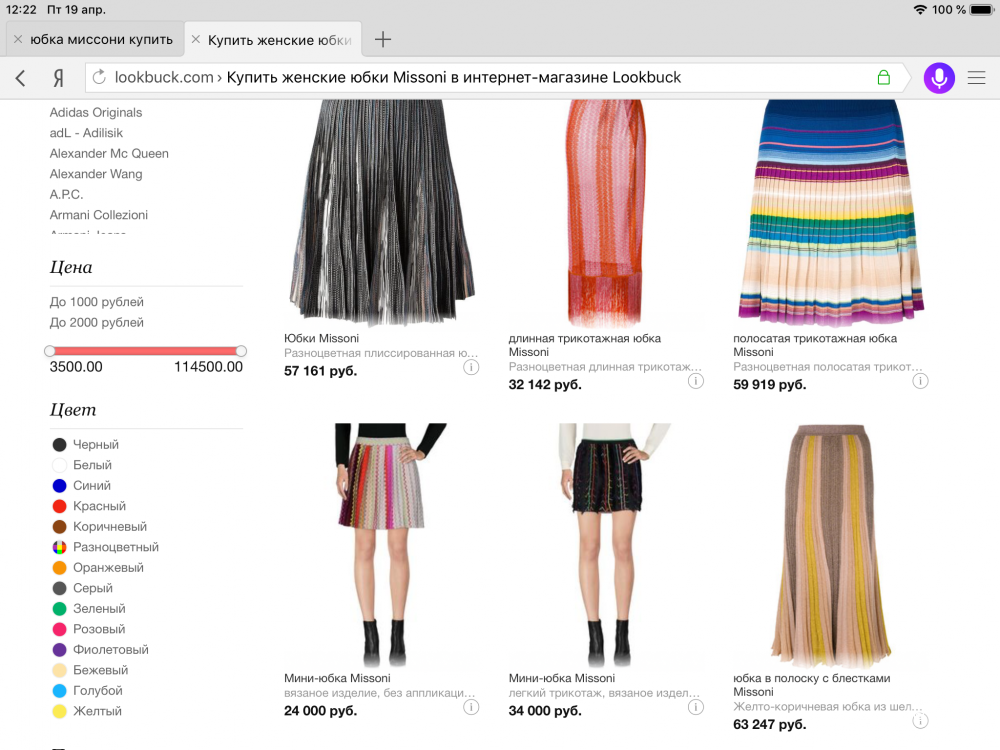Open the 'Юбки Missoni' product title
The height and width of the screenshot is (750, 1000).
coord(321,338)
